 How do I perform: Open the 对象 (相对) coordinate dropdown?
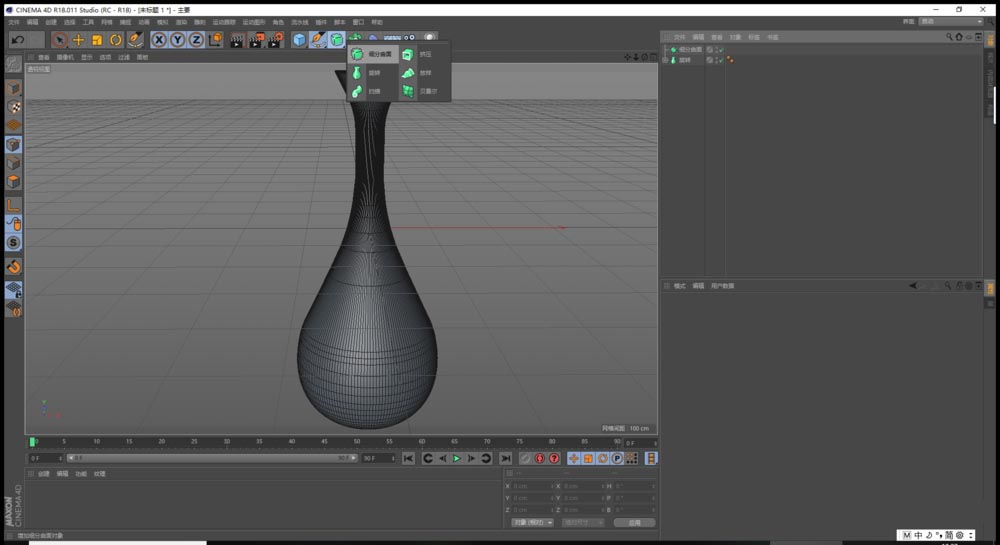[532, 522]
